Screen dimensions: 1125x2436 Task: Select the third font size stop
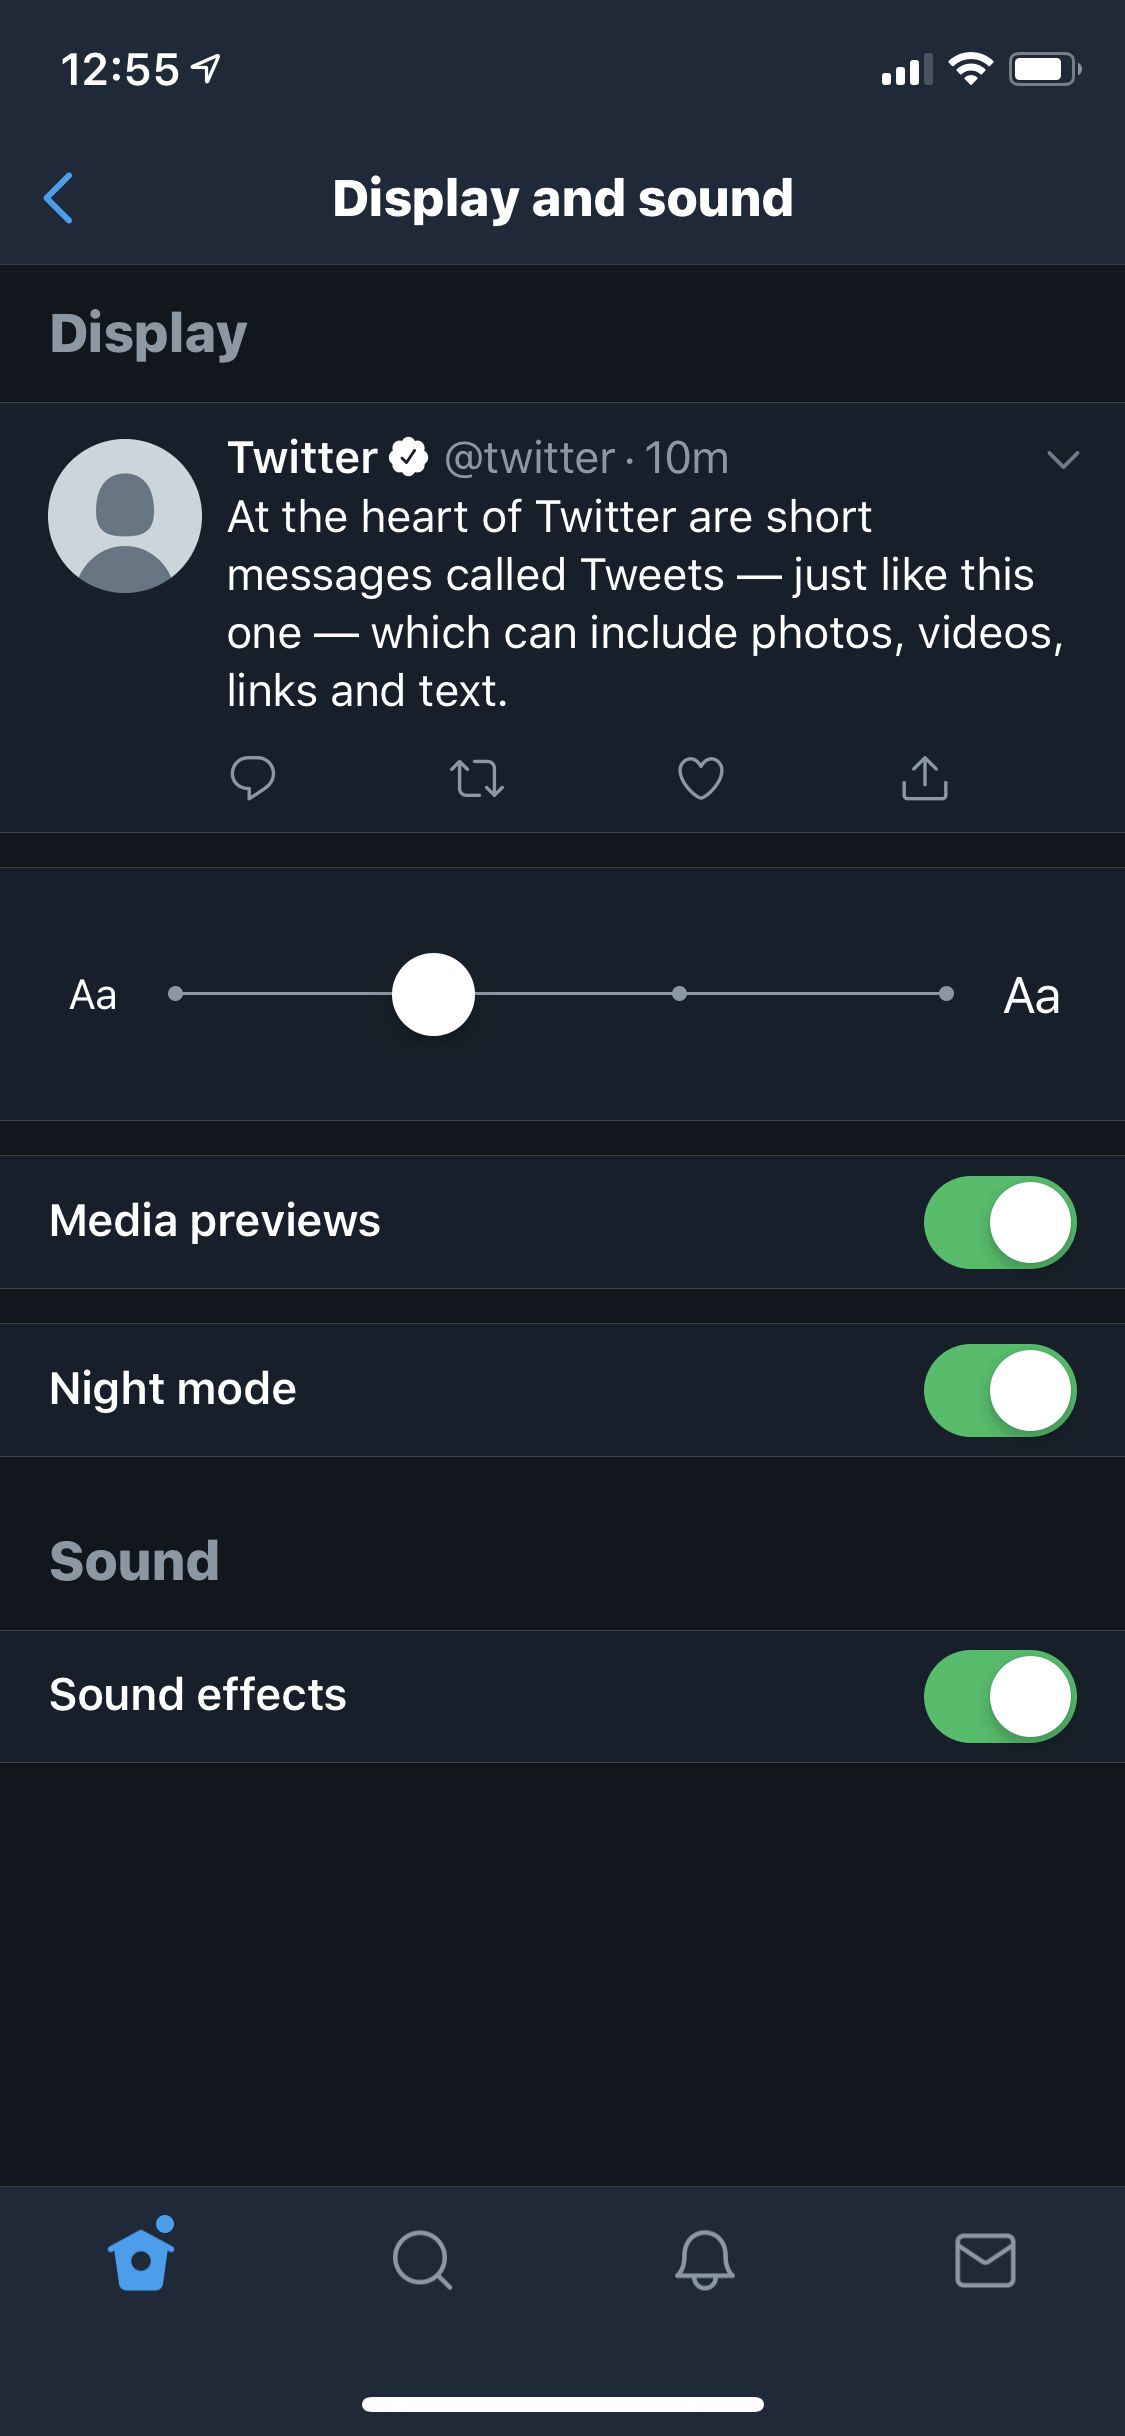coord(679,994)
